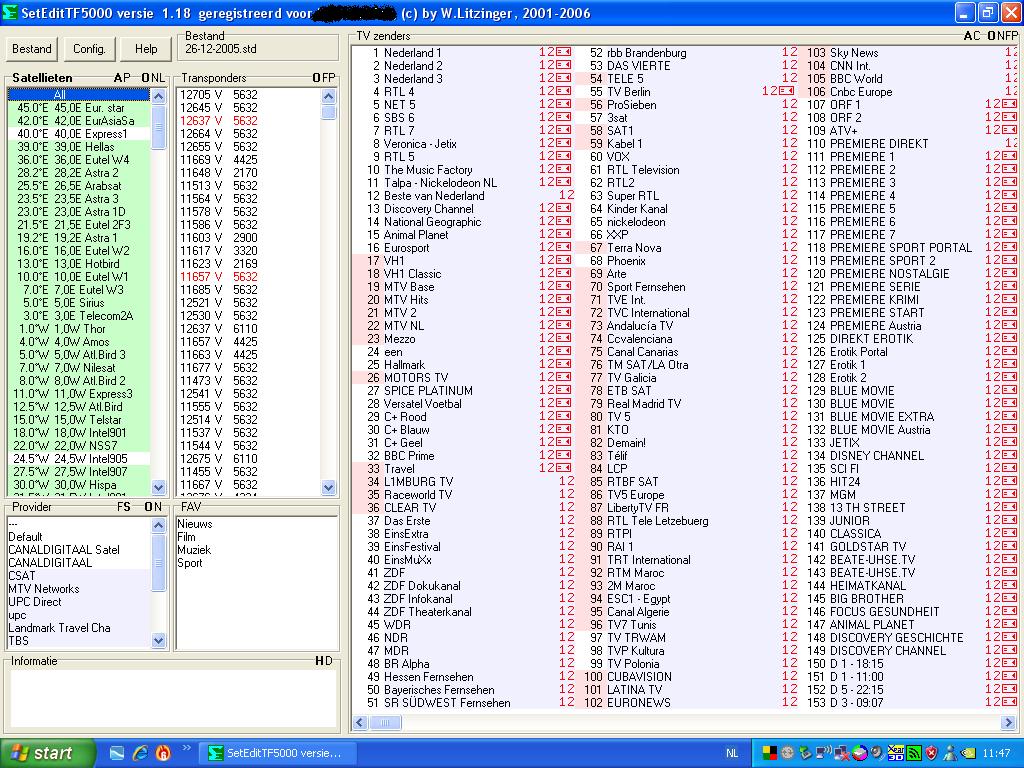
Task: Expand hidden quick launch items chevron
Action: pyautogui.click(x=186, y=748)
